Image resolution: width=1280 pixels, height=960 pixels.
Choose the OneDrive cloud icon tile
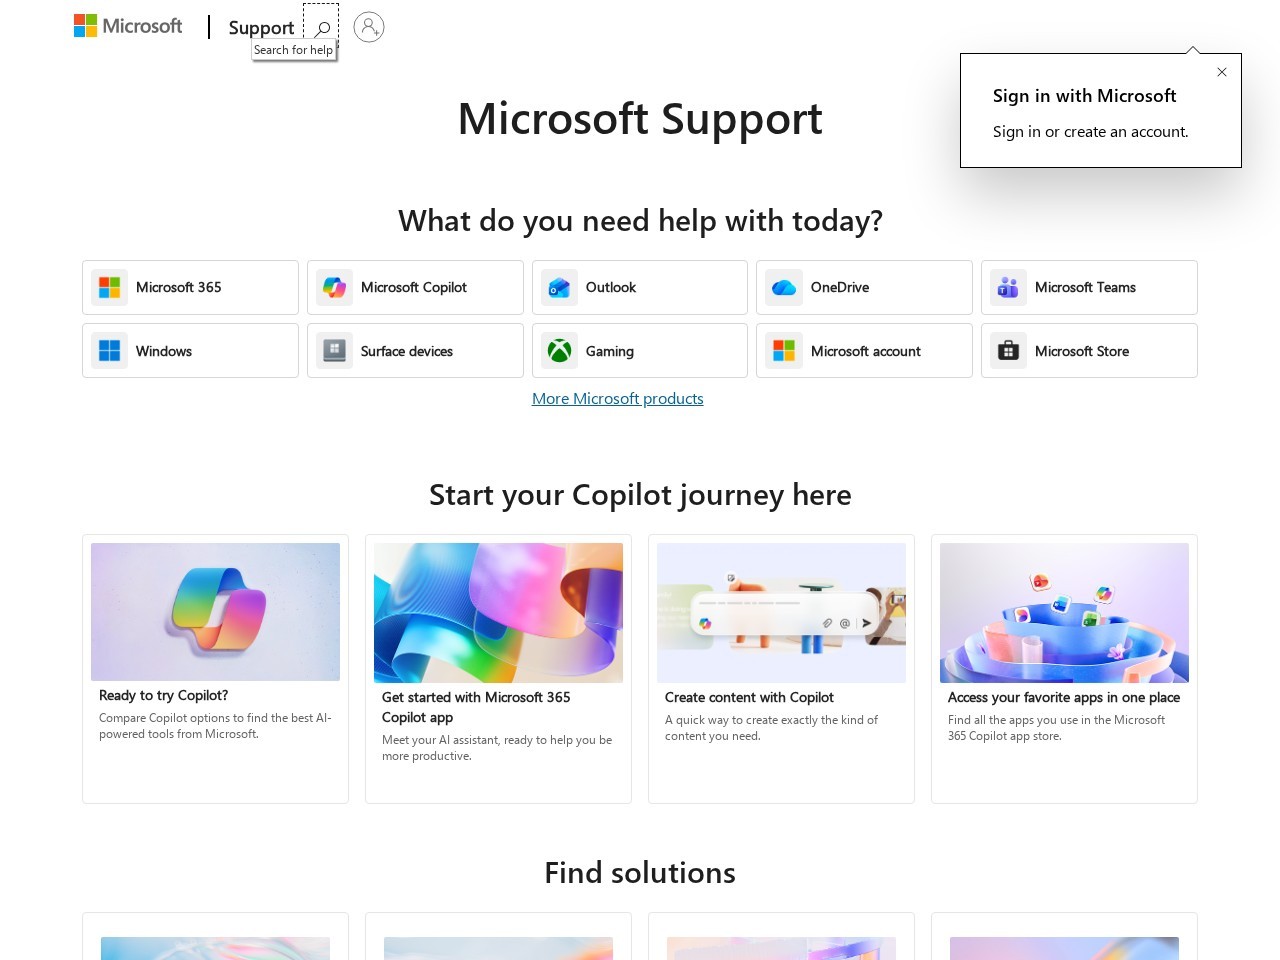click(864, 288)
